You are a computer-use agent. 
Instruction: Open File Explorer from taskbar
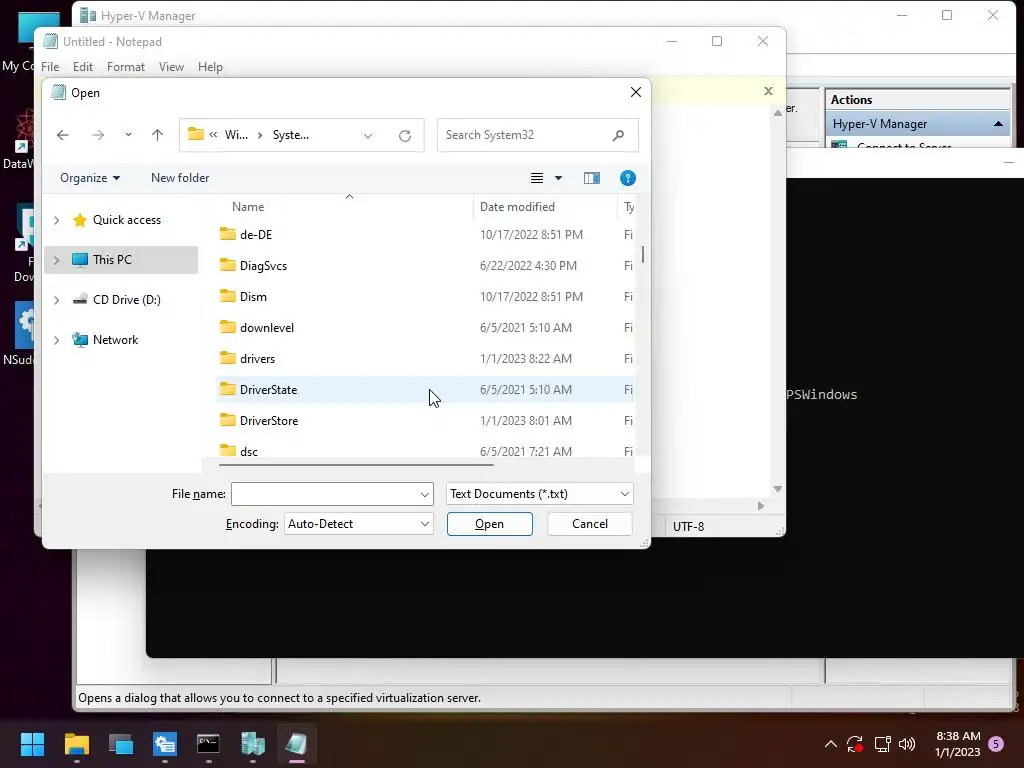point(76,744)
